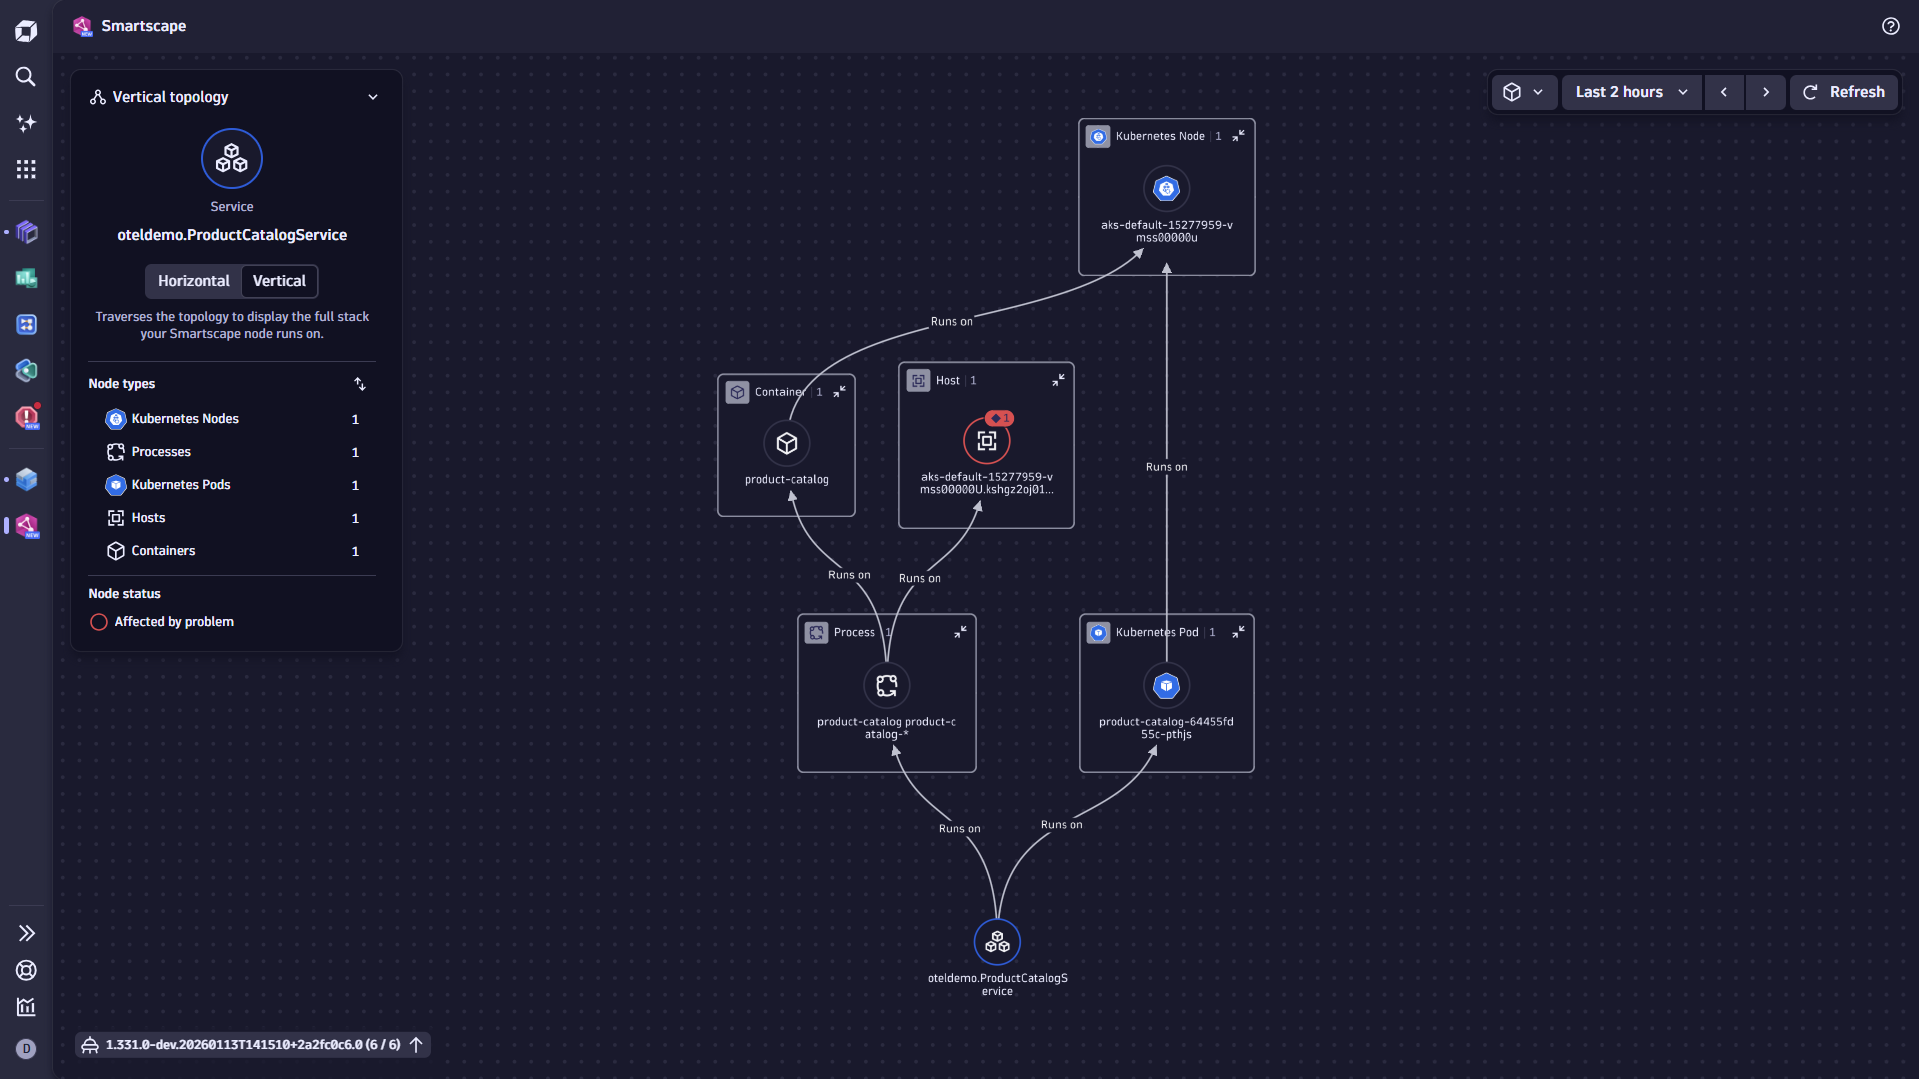Click the Refresh button
1919x1079 pixels.
point(1843,92)
